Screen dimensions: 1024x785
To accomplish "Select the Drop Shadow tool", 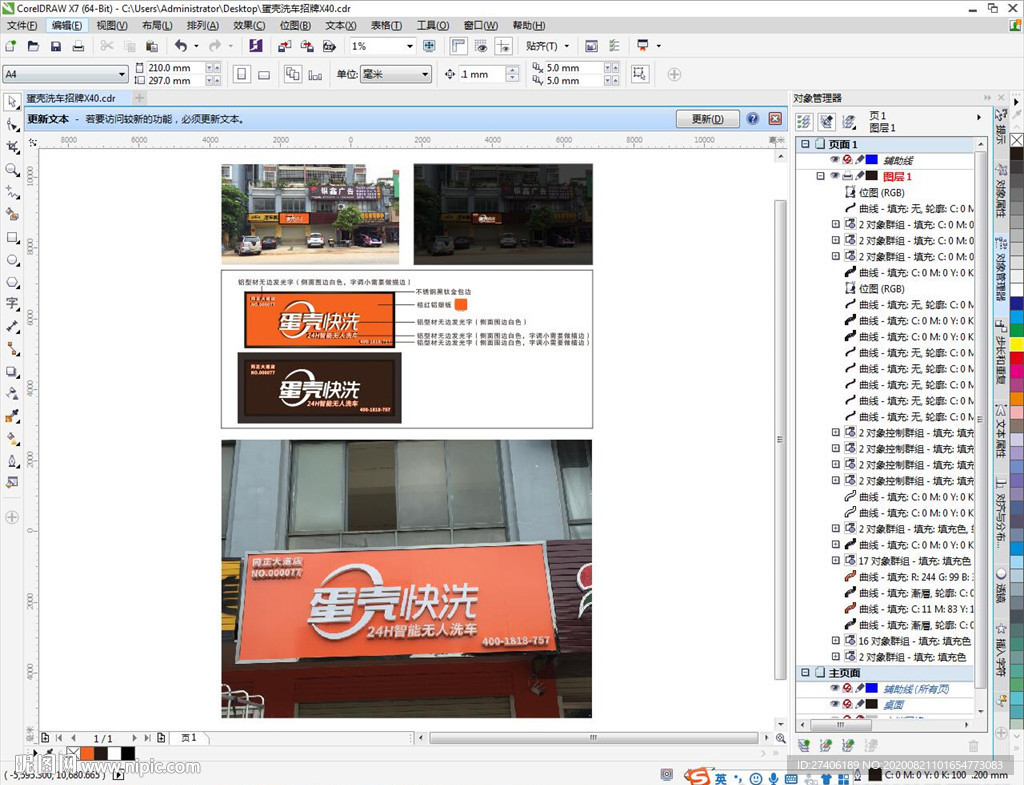I will click(12, 372).
